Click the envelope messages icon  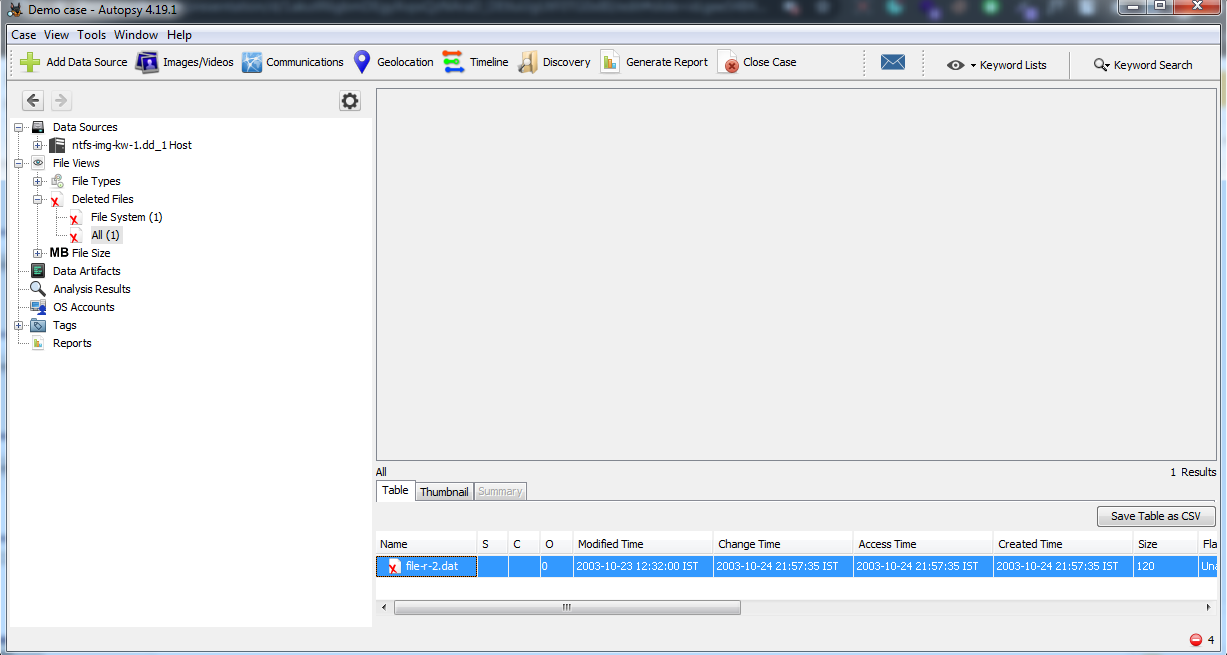pyautogui.click(x=893, y=62)
